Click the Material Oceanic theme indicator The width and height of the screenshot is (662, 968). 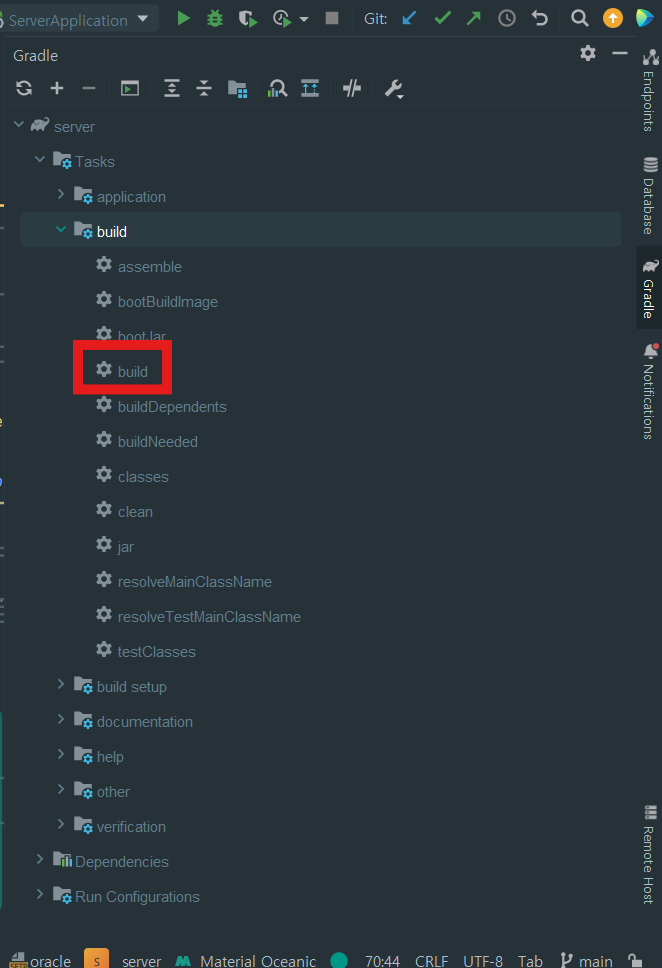(x=246, y=961)
